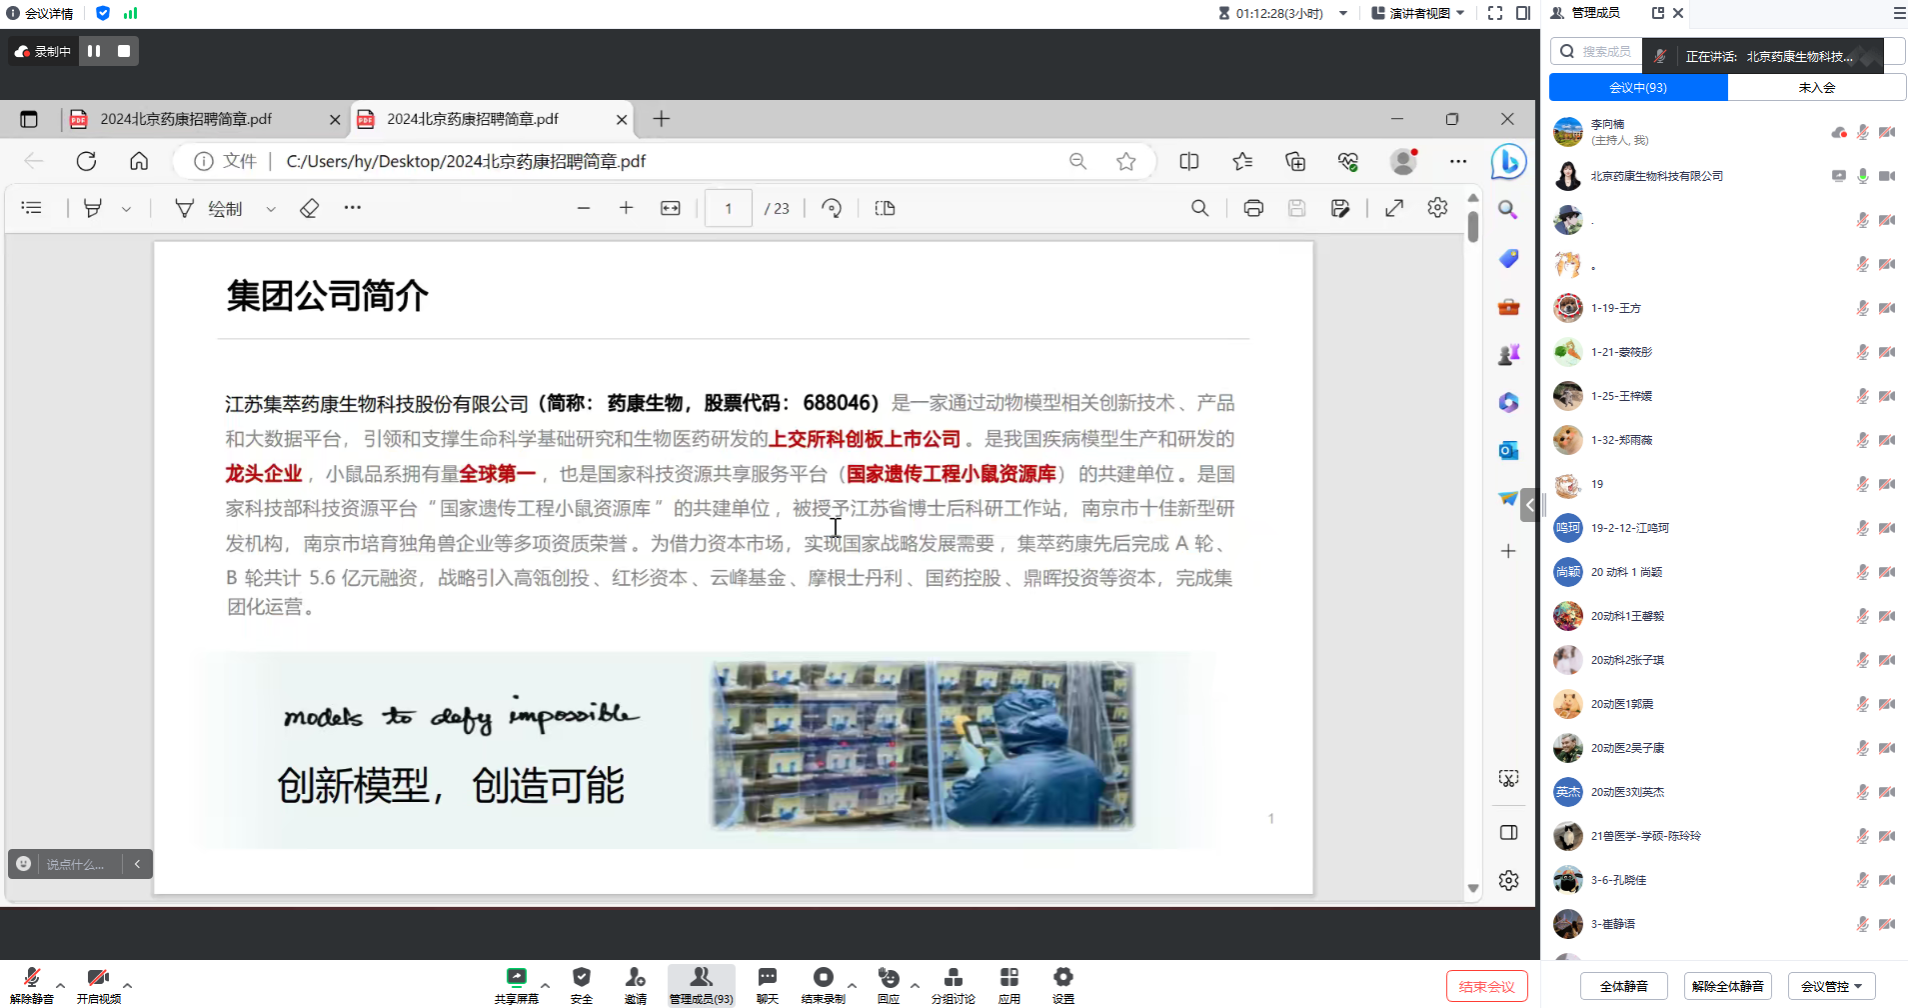The image size is (1908, 1008).
Task: Open Breakout Rooms (分组讨论)
Action: pyautogui.click(x=953, y=978)
